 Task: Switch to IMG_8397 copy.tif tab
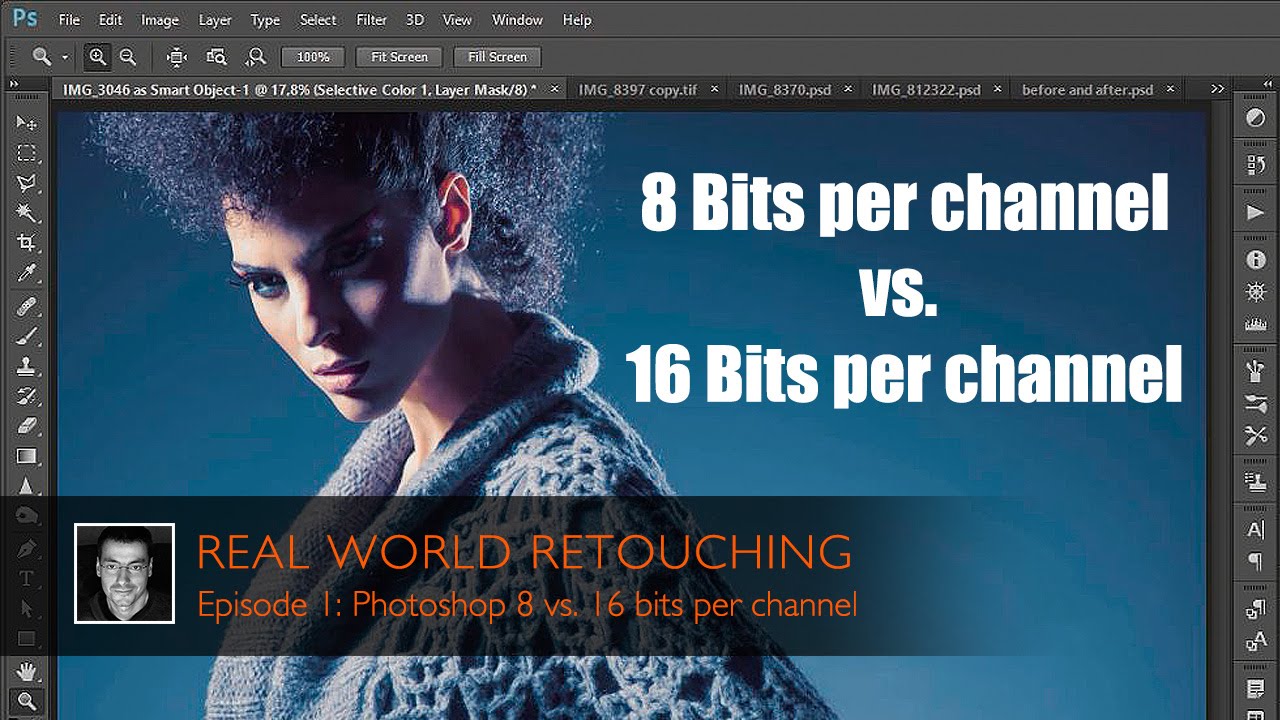pos(637,89)
